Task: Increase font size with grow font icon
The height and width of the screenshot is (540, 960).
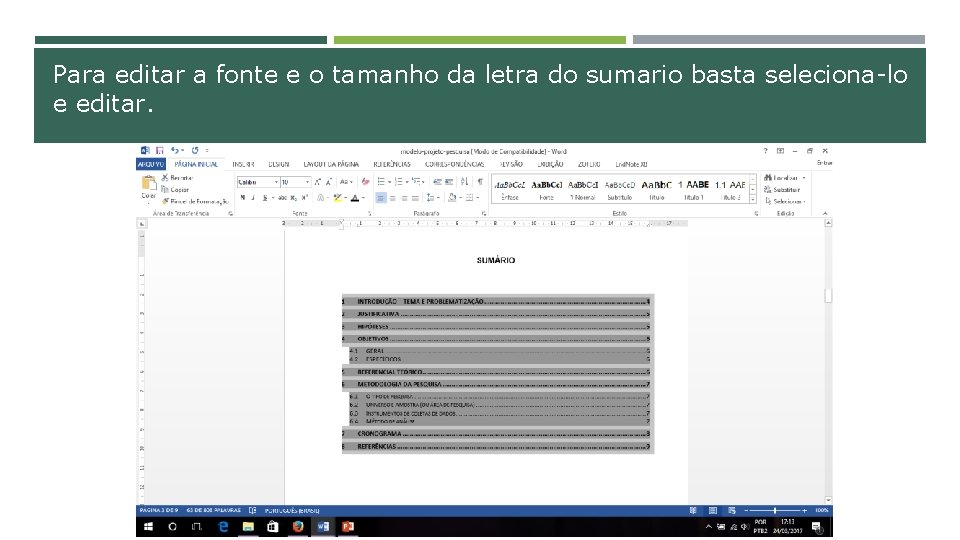Action: (x=317, y=182)
